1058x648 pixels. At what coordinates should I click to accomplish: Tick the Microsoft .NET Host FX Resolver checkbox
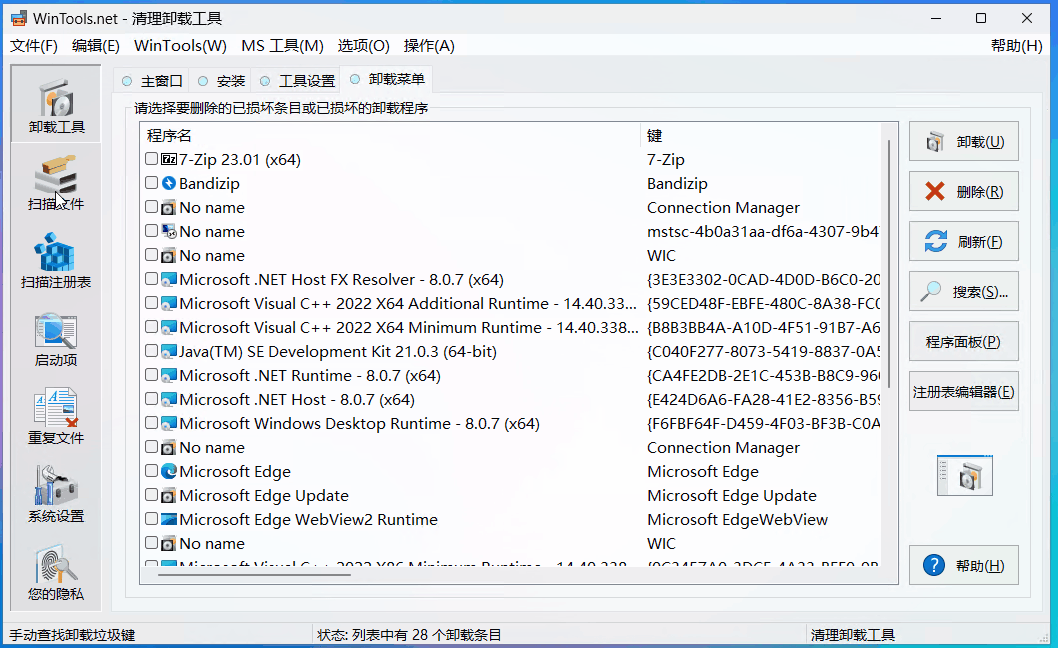151,279
